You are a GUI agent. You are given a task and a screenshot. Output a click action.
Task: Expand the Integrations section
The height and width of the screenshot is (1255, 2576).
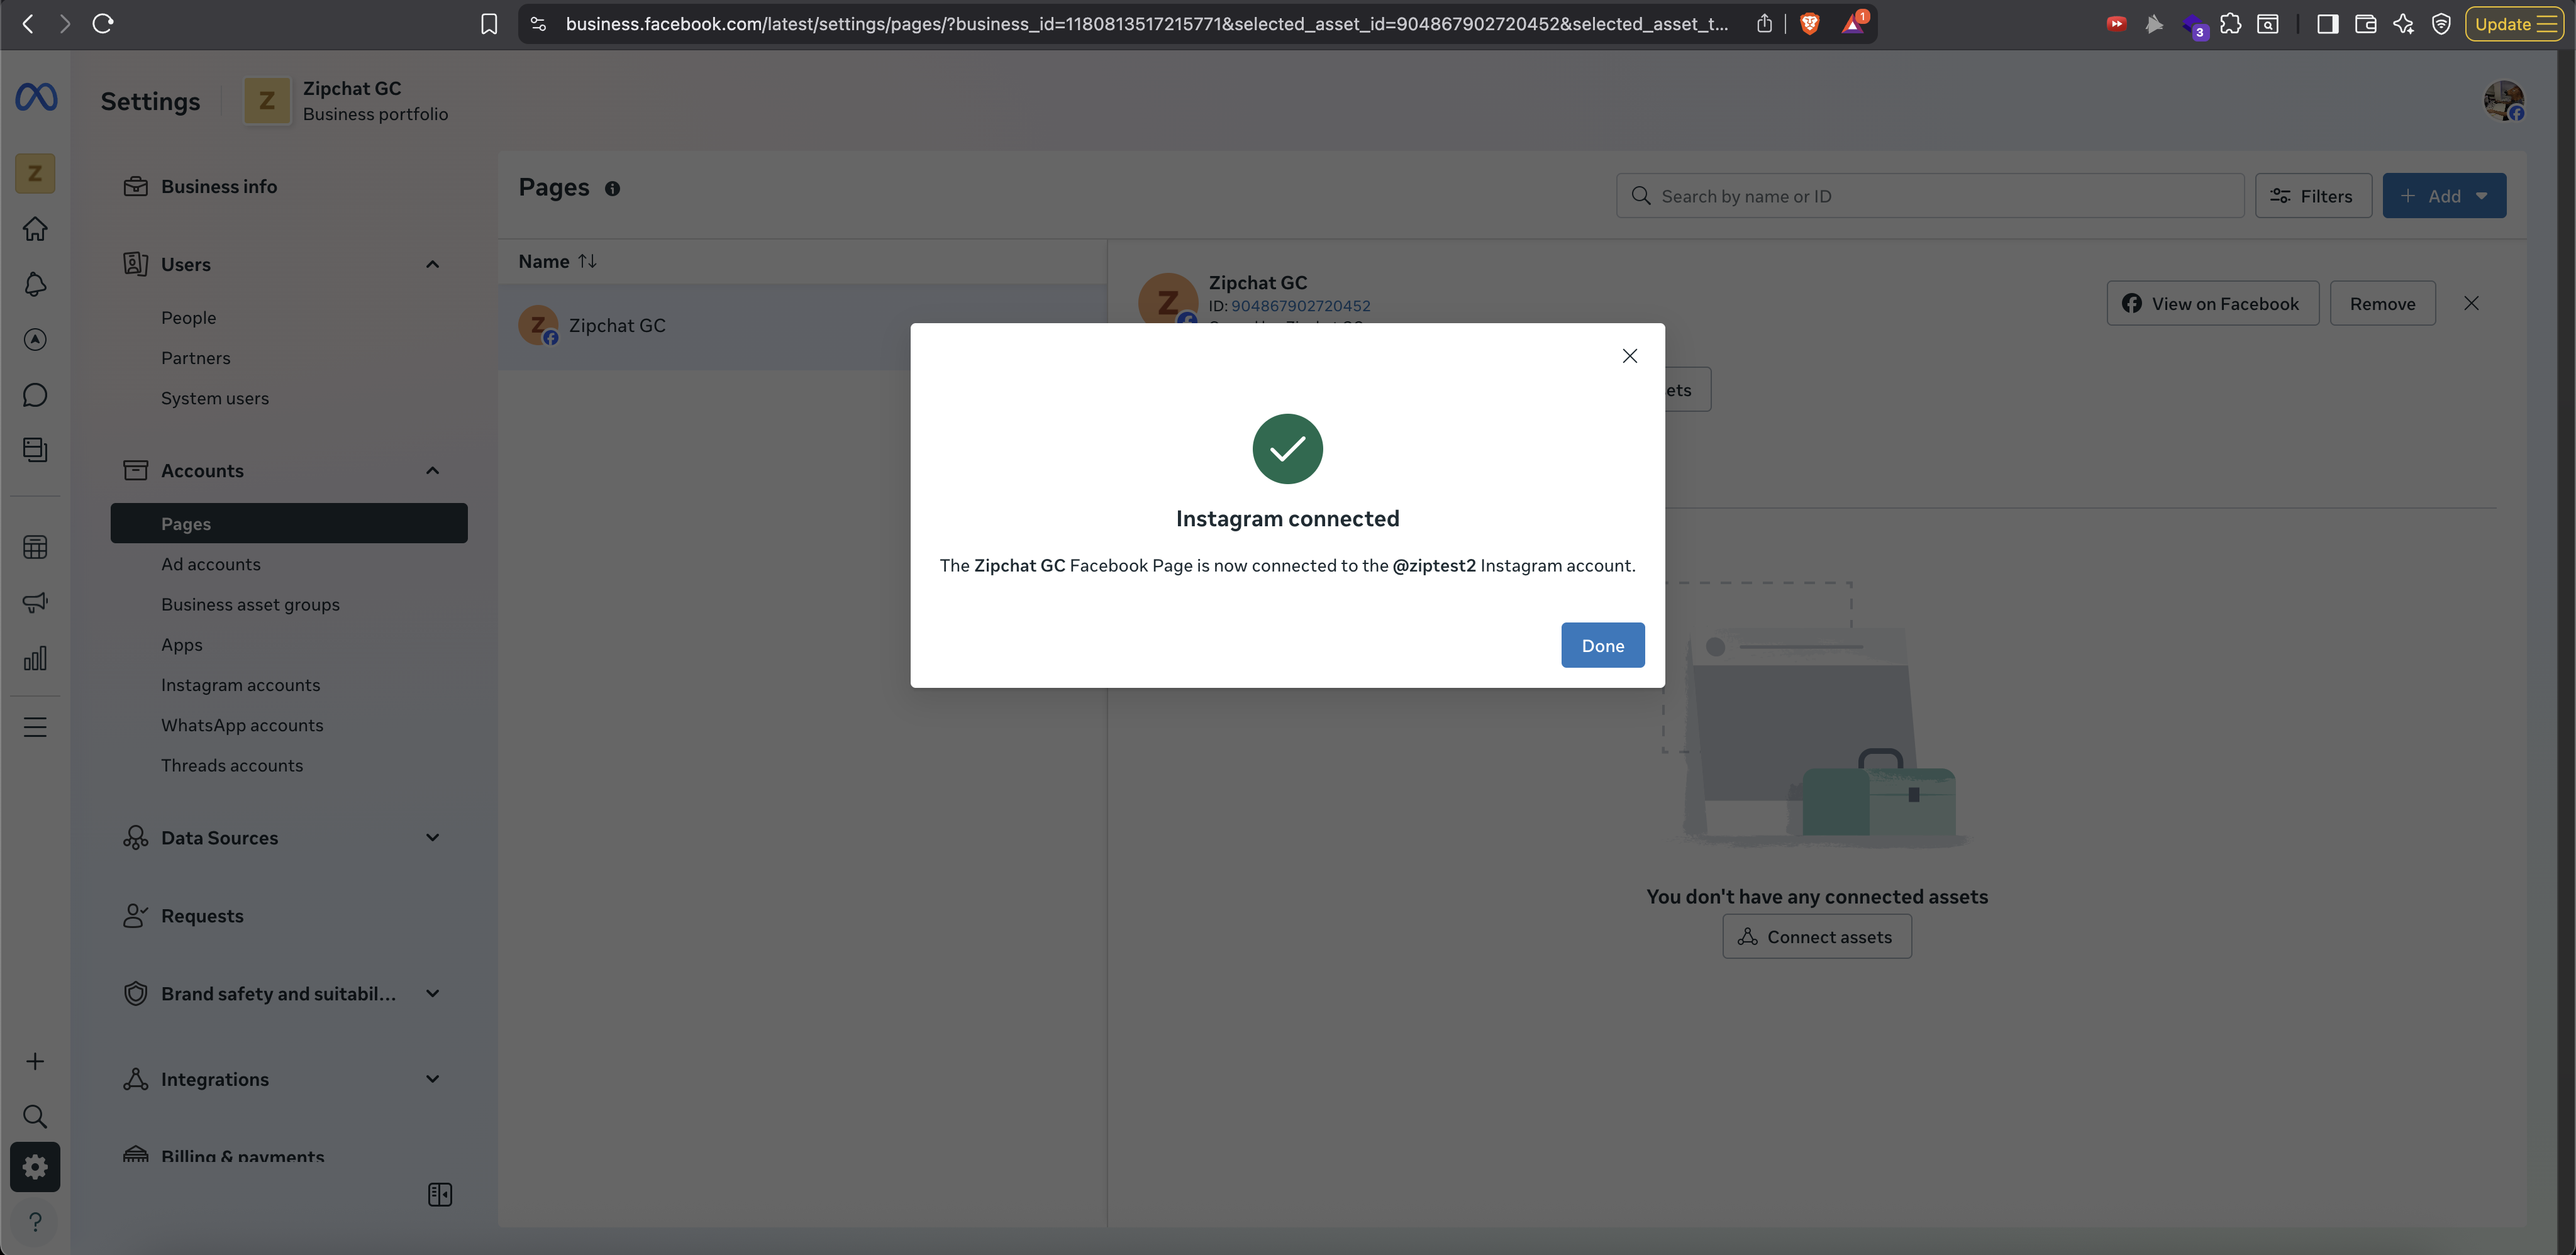[432, 1078]
